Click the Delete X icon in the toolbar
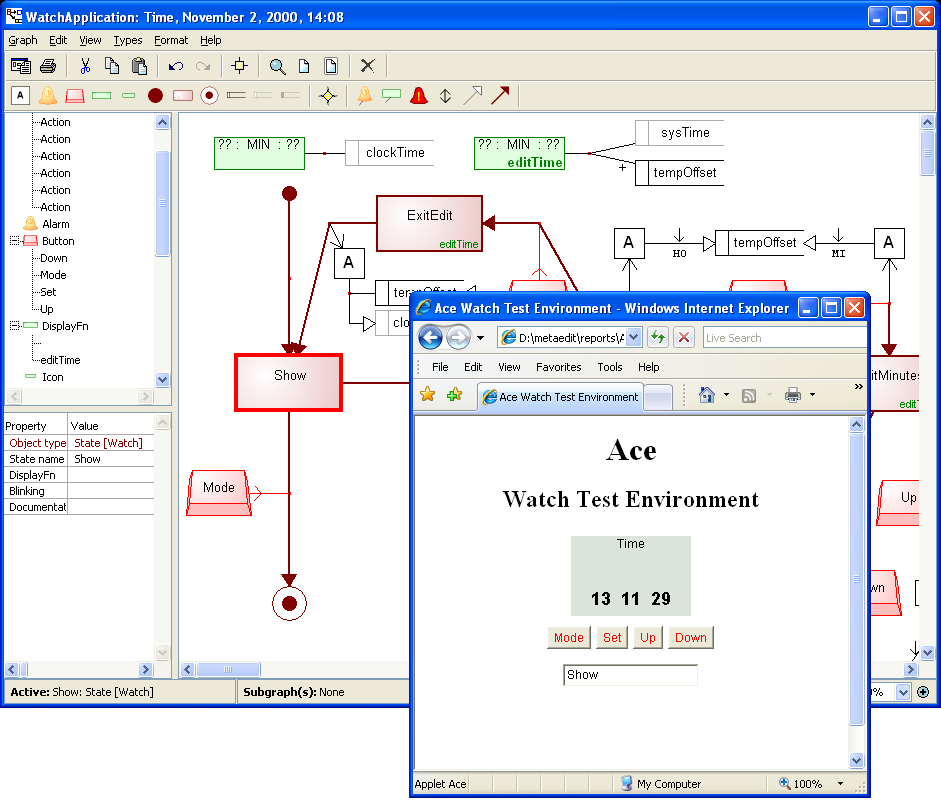The image size is (941, 800). [367, 67]
